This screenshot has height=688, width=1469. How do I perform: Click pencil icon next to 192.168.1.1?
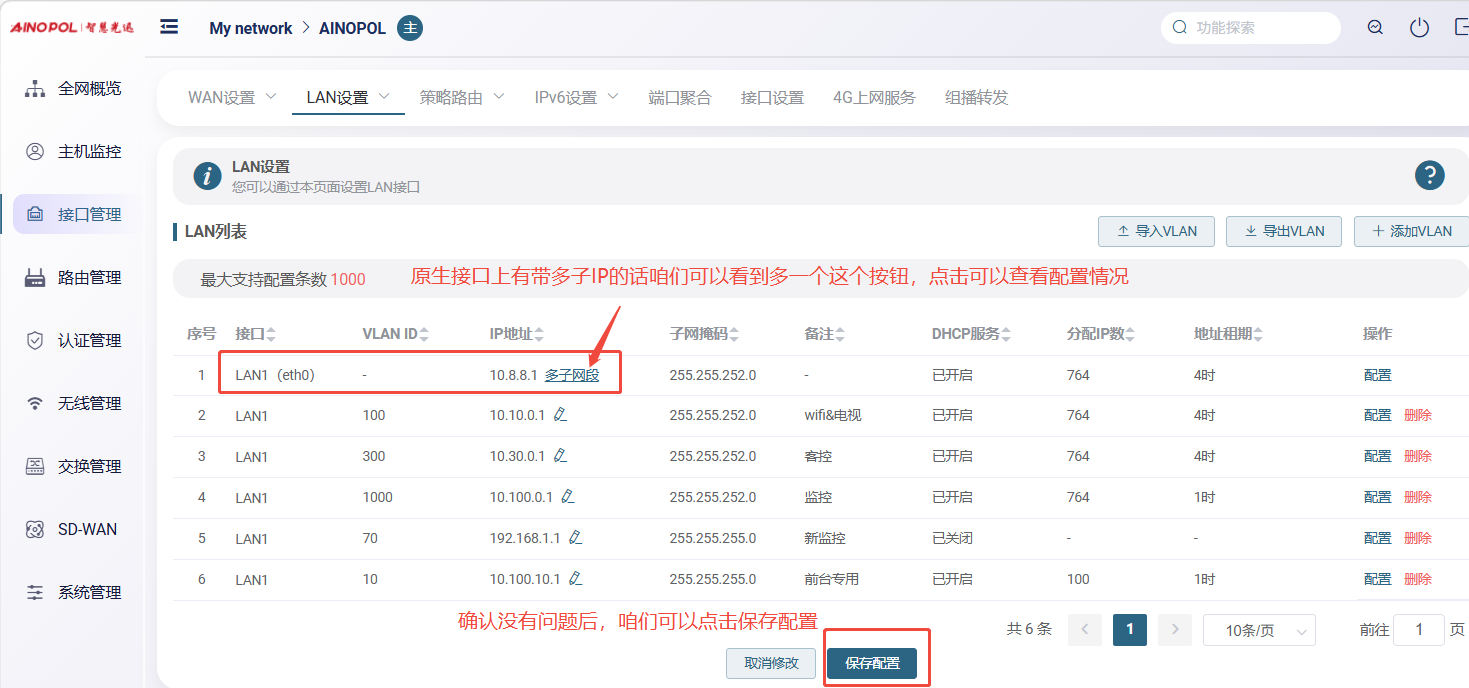(x=575, y=537)
